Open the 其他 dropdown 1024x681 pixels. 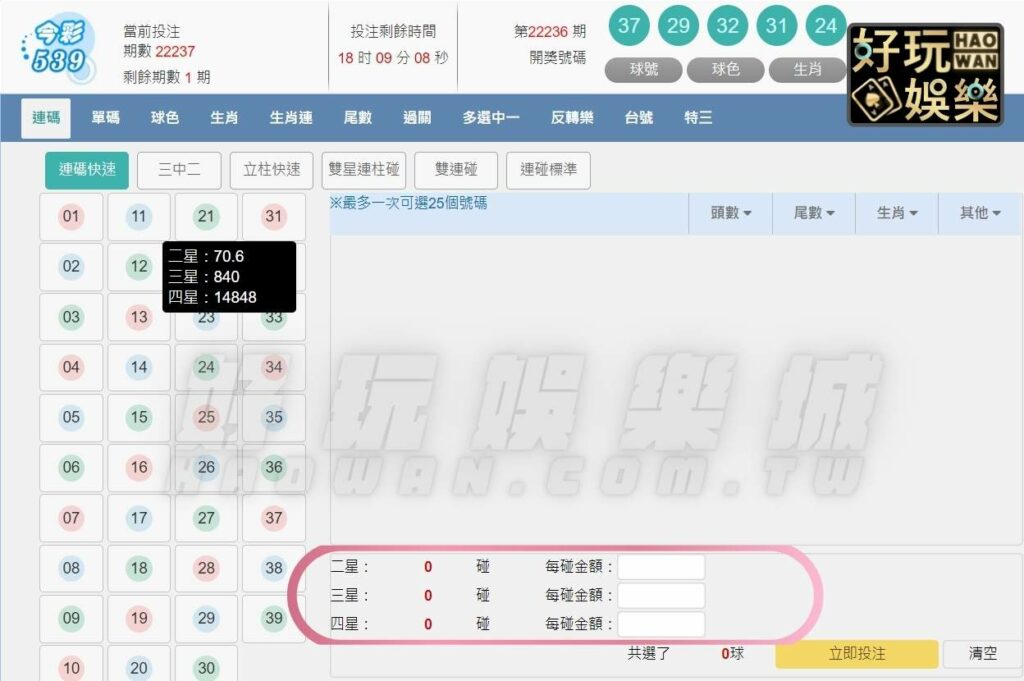click(980, 213)
